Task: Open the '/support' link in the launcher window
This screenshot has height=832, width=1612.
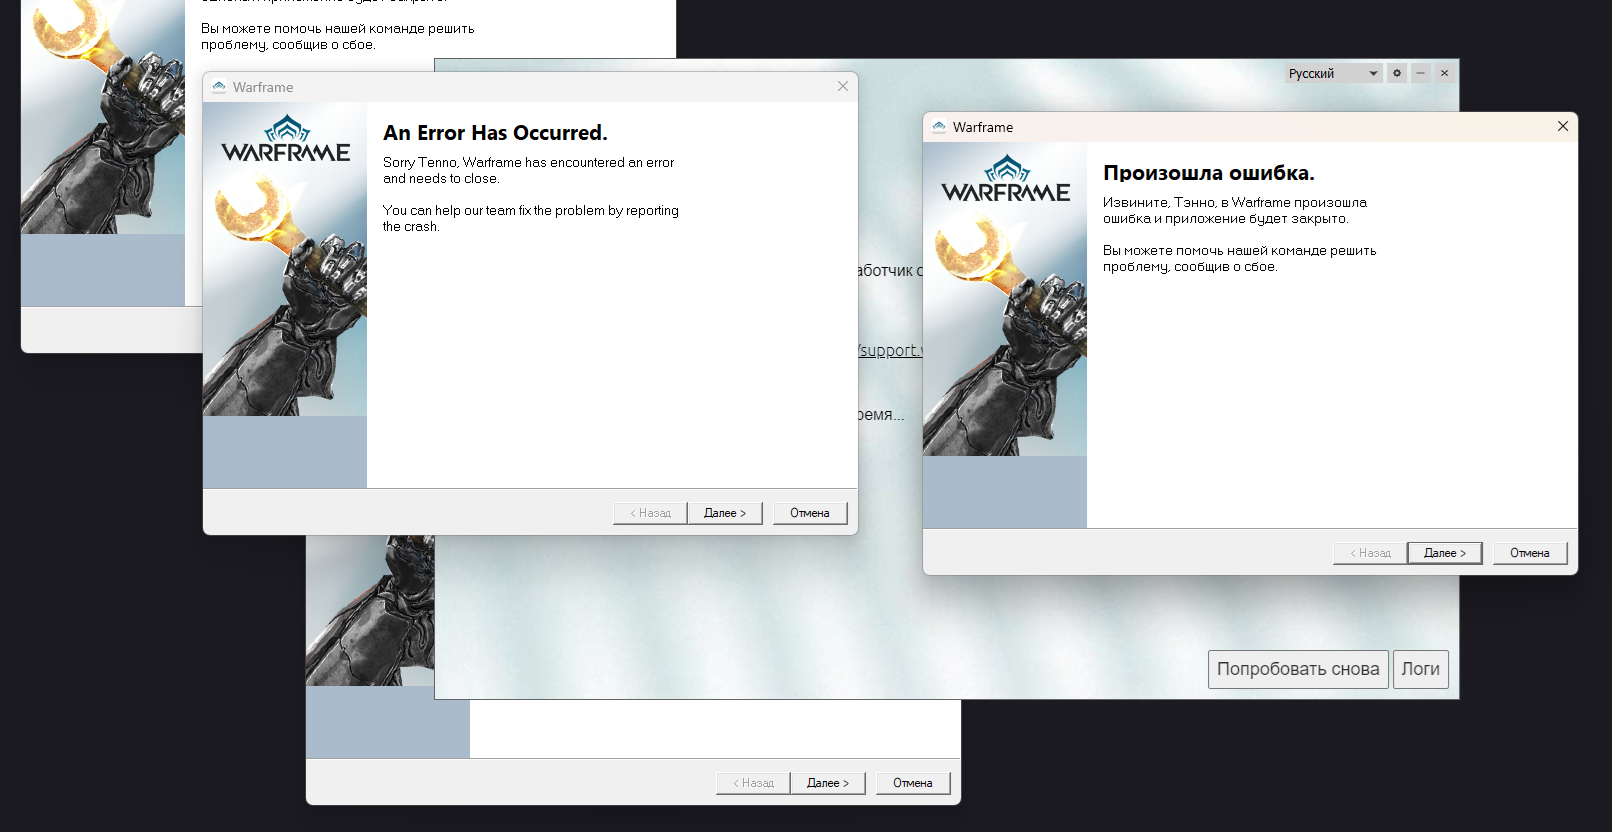Action: tap(890, 350)
